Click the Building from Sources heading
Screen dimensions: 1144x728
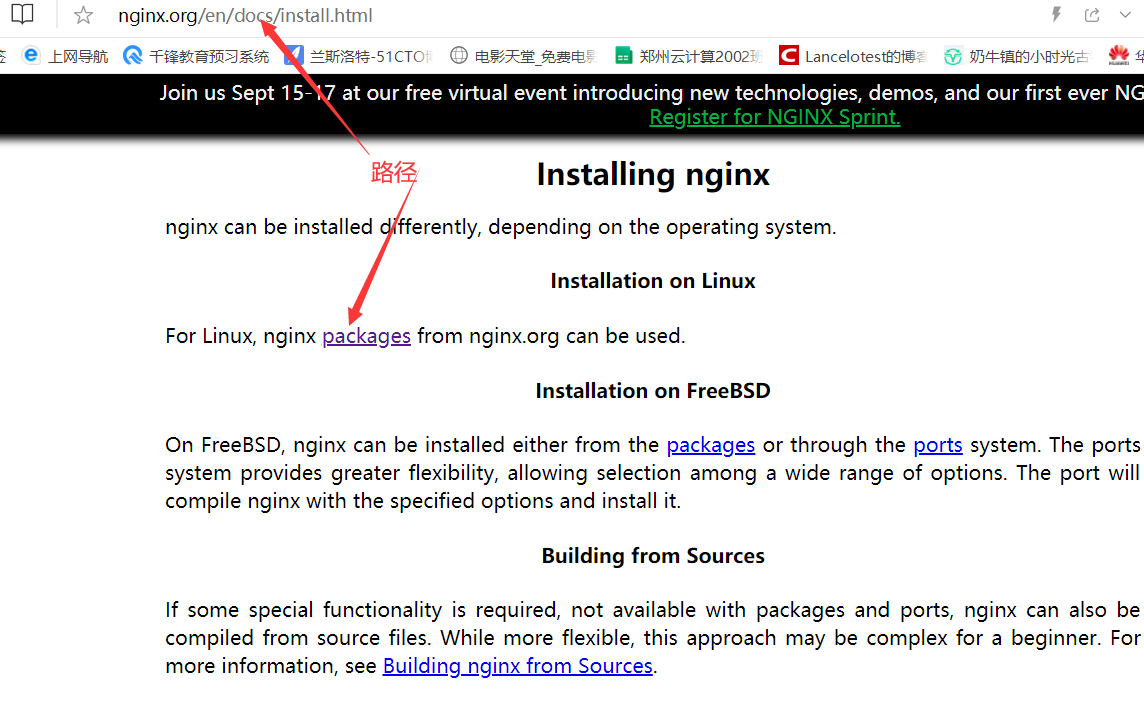(653, 556)
